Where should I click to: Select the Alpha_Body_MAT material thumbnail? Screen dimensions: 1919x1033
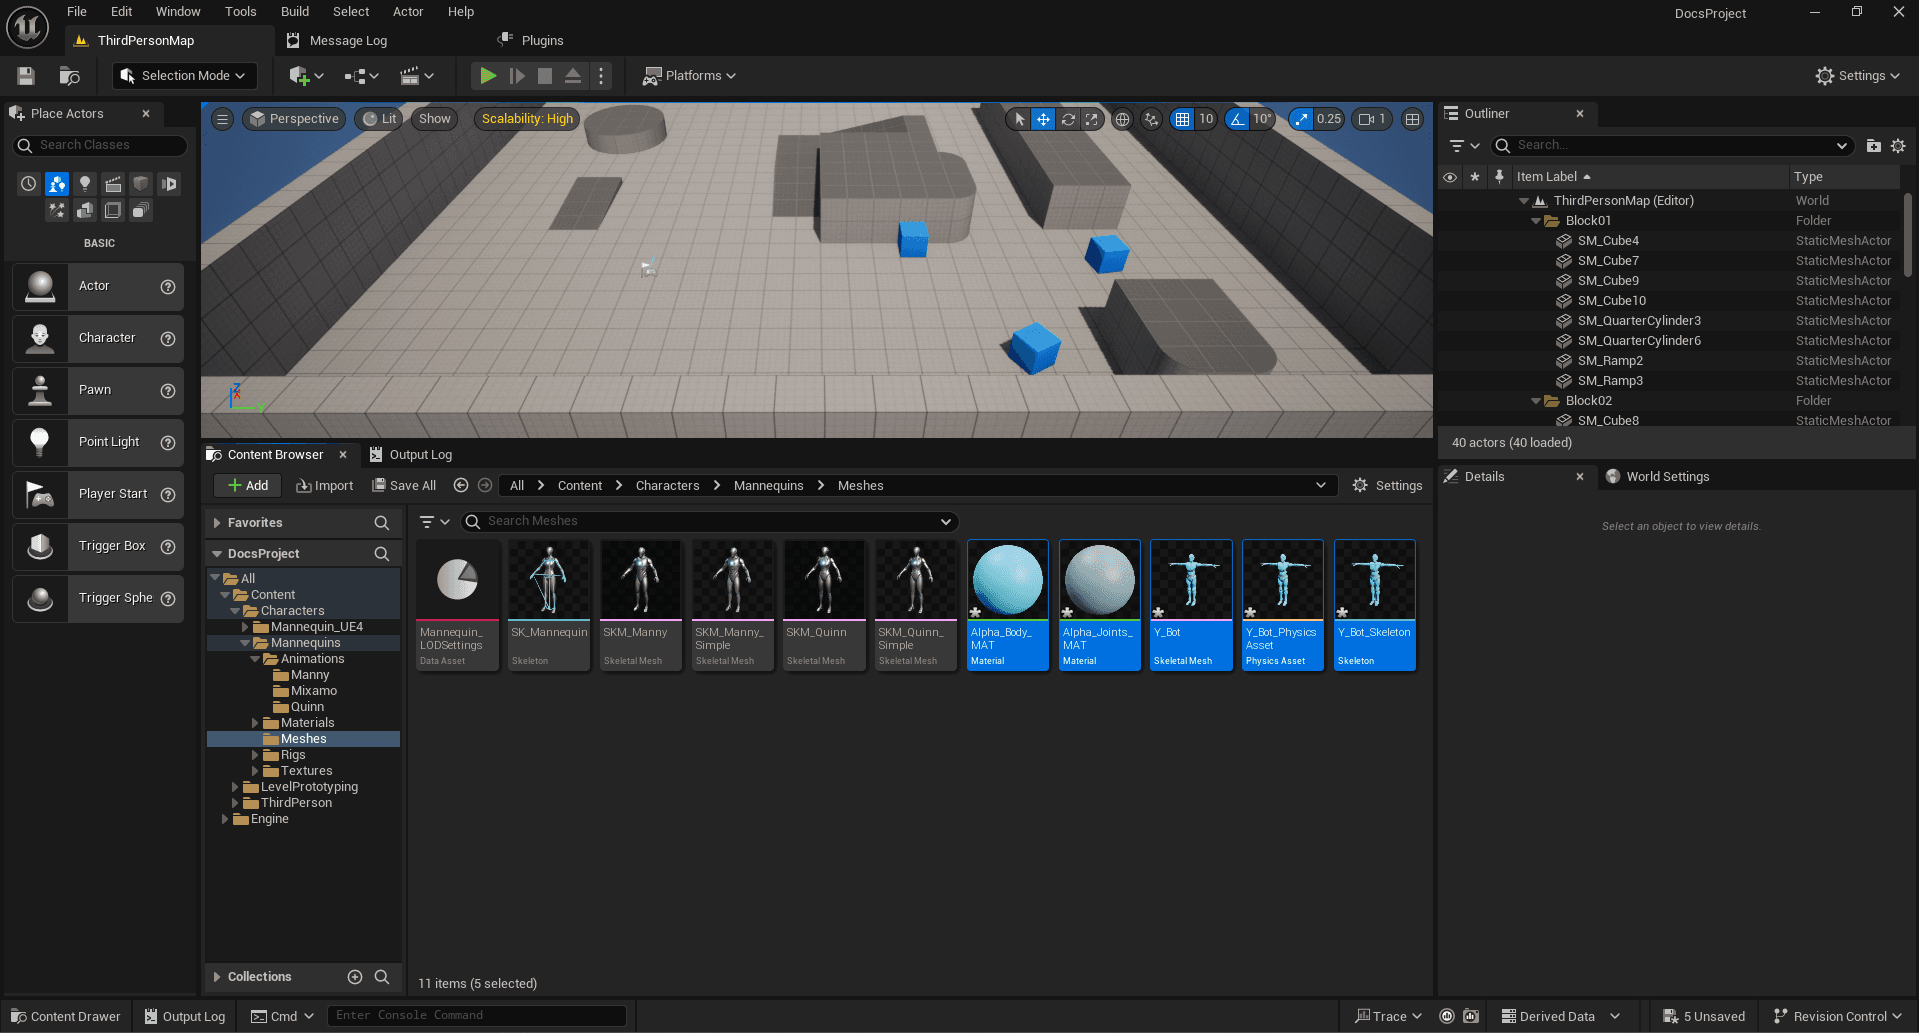pyautogui.click(x=1008, y=605)
